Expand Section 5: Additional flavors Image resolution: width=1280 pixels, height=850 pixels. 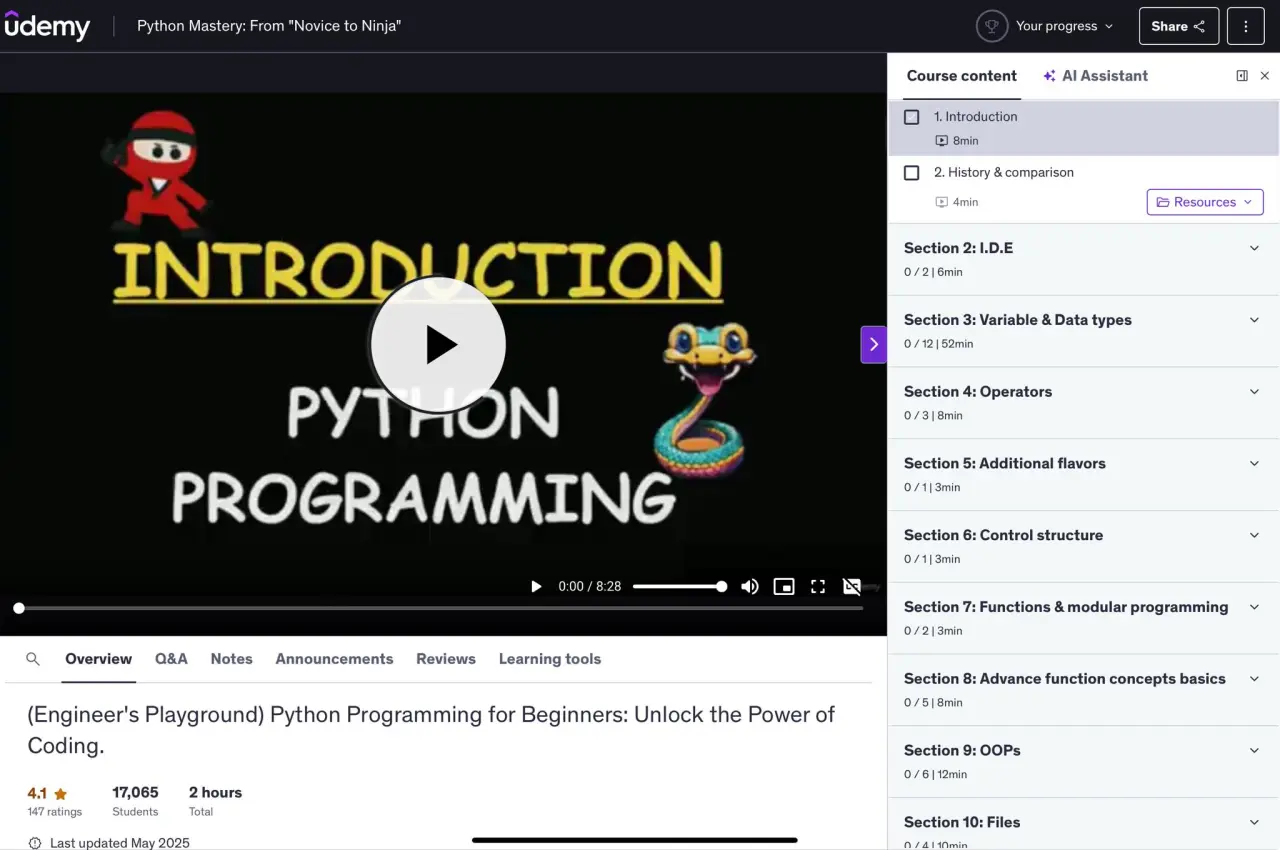[x=1083, y=475]
